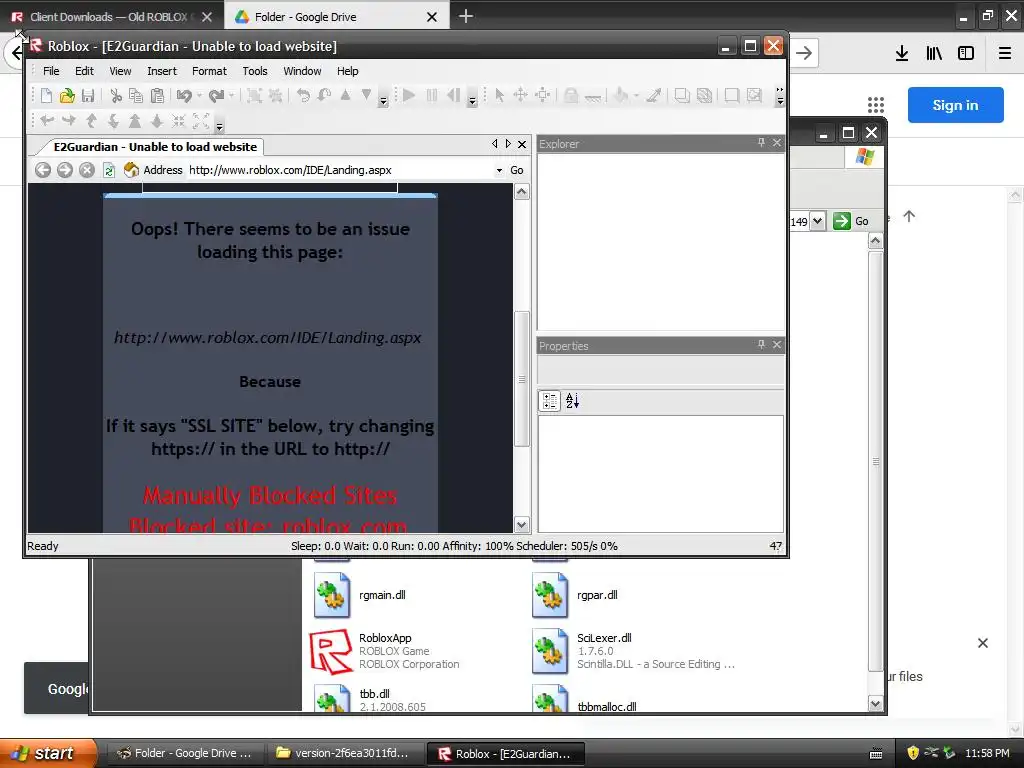Open Firefox library books icon
This screenshot has height=768, width=1024.
coord(934,53)
